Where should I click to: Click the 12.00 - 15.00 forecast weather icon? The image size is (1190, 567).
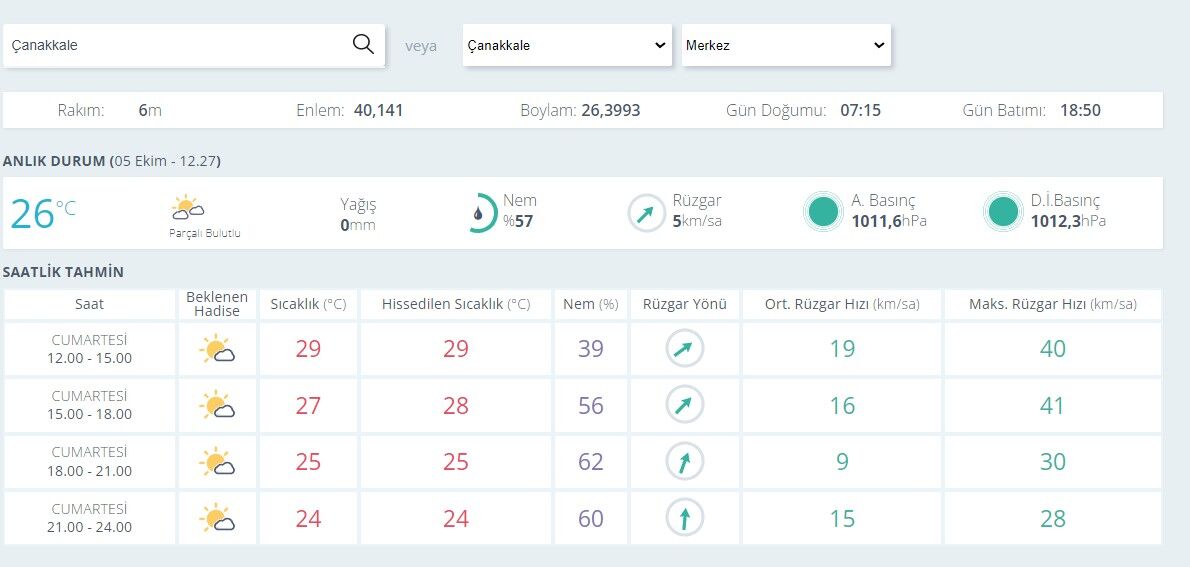click(216, 349)
